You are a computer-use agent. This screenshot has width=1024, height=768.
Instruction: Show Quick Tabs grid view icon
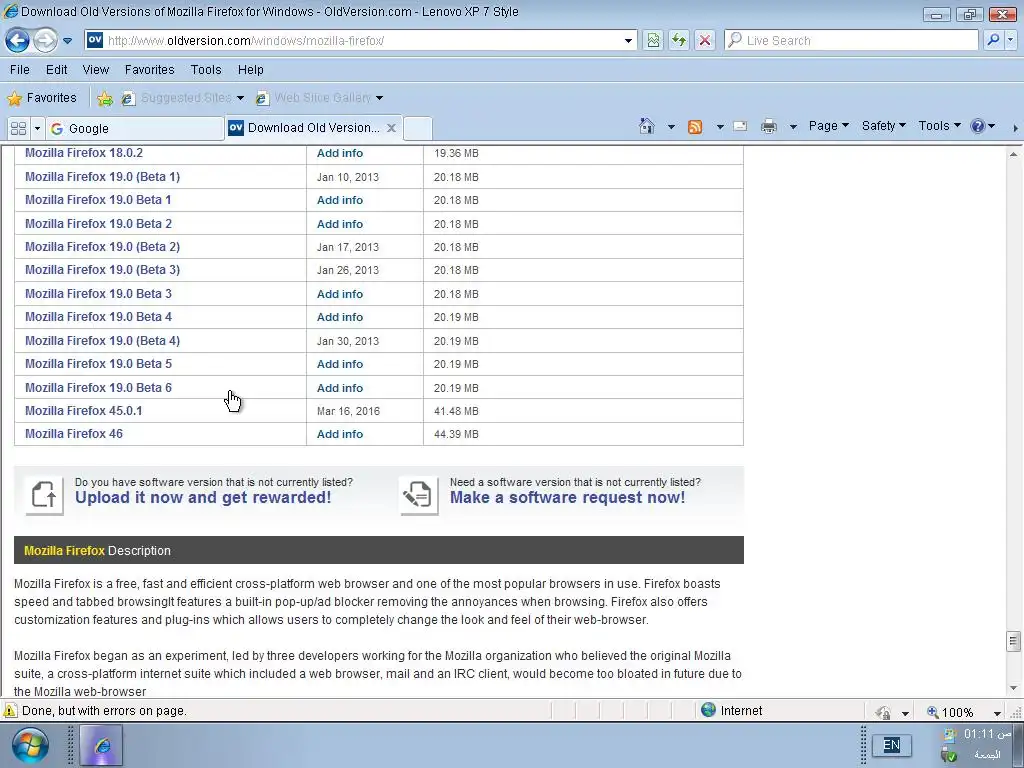(18, 128)
